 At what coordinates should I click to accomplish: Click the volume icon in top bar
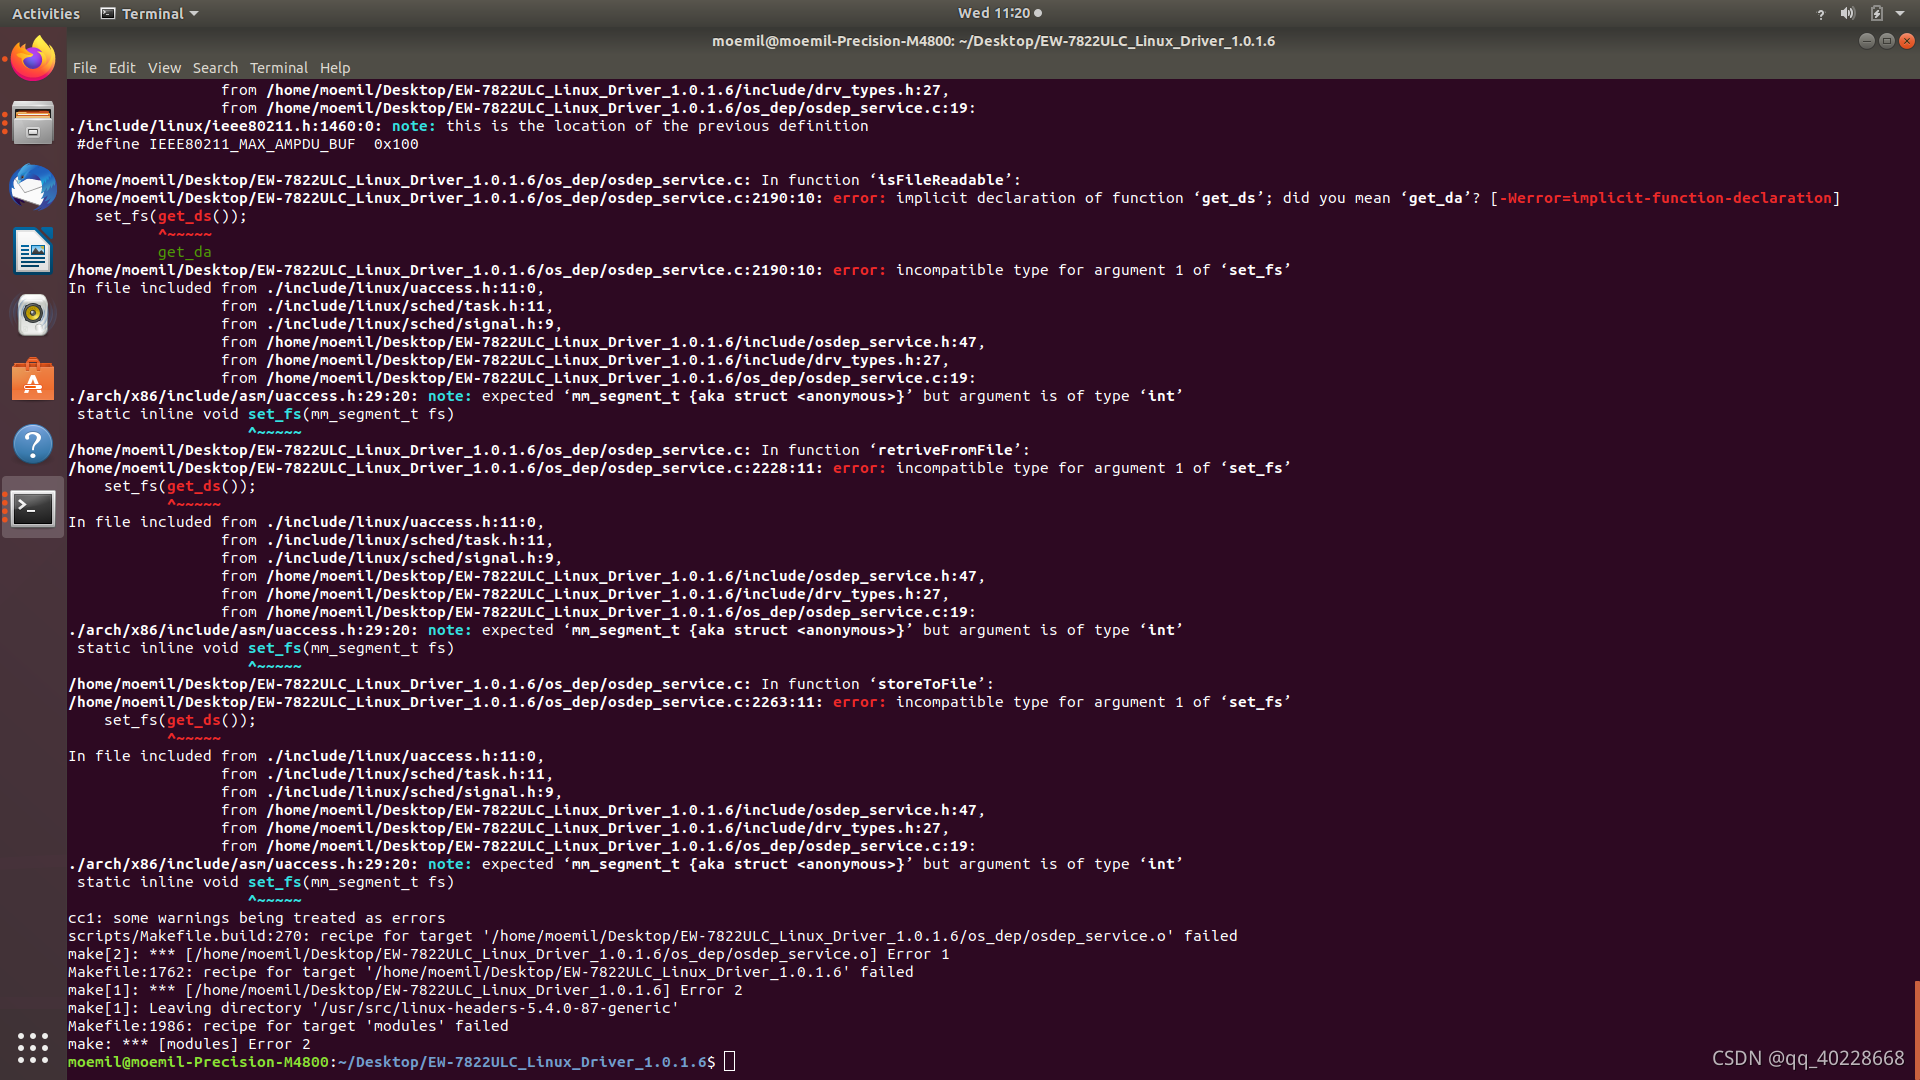(1847, 13)
